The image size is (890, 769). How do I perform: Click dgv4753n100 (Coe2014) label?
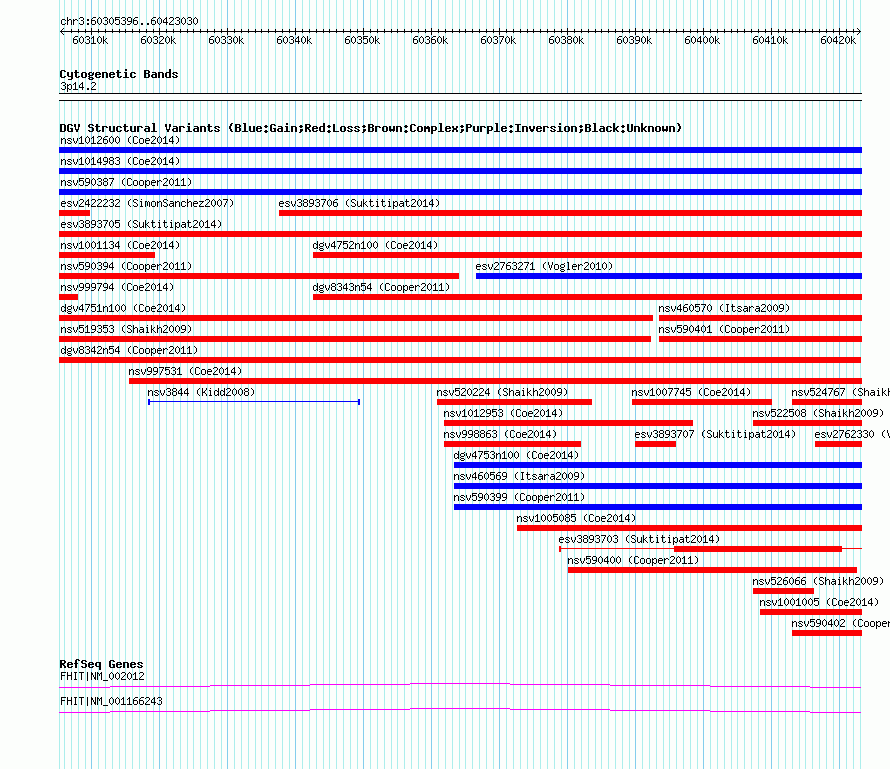click(517, 455)
